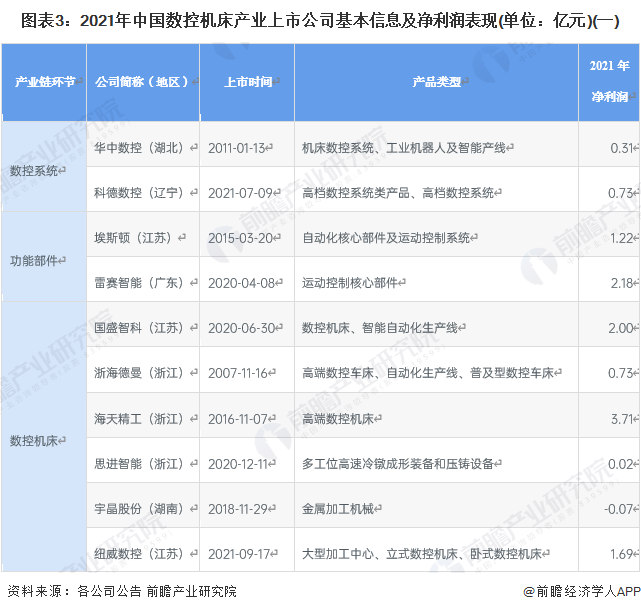Image resolution: width=641 pixels, height=612 pixels.
Task: Click listing date 2020-04-08
Action: tap(242, 283)
